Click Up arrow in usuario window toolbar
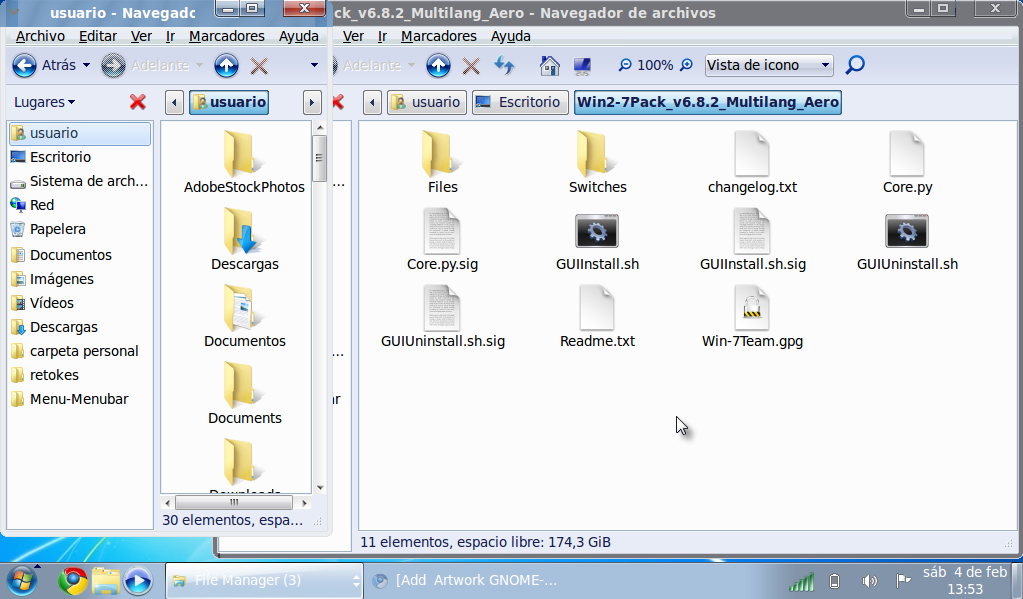The width and height of the screenshot is (1023, 599). click(226, 65)
